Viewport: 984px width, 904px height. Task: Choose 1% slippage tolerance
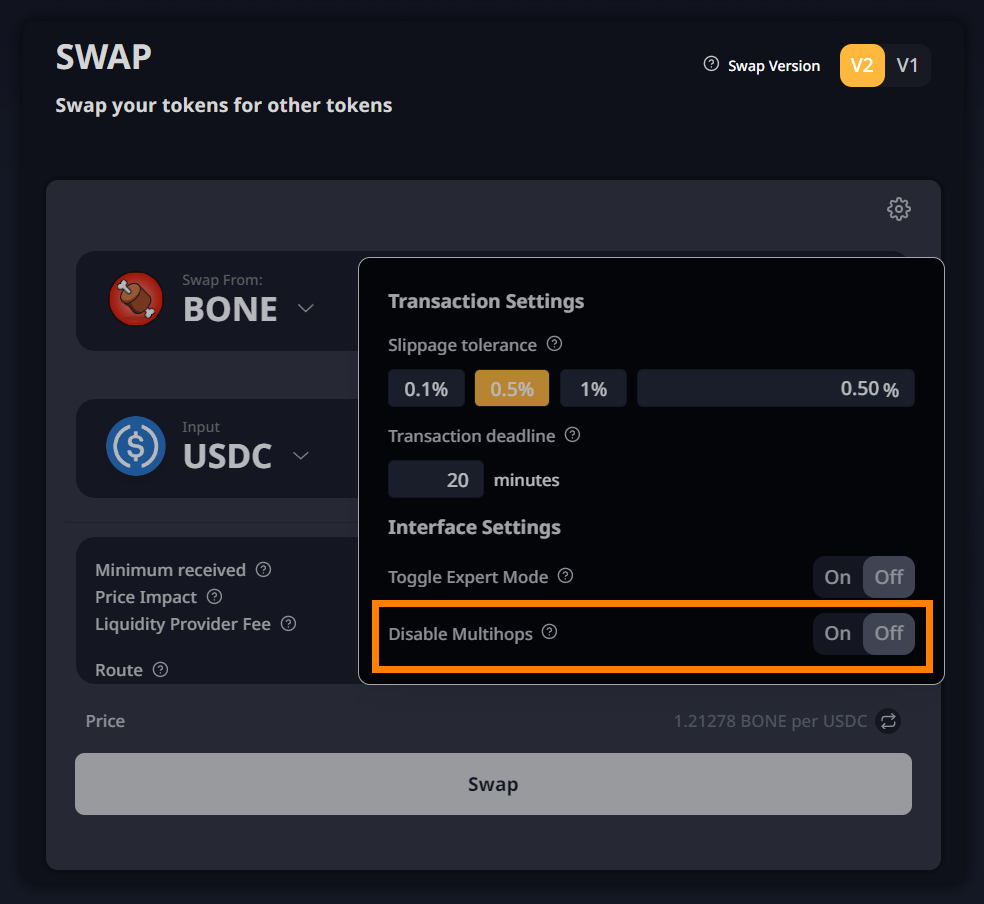[593, 389]
